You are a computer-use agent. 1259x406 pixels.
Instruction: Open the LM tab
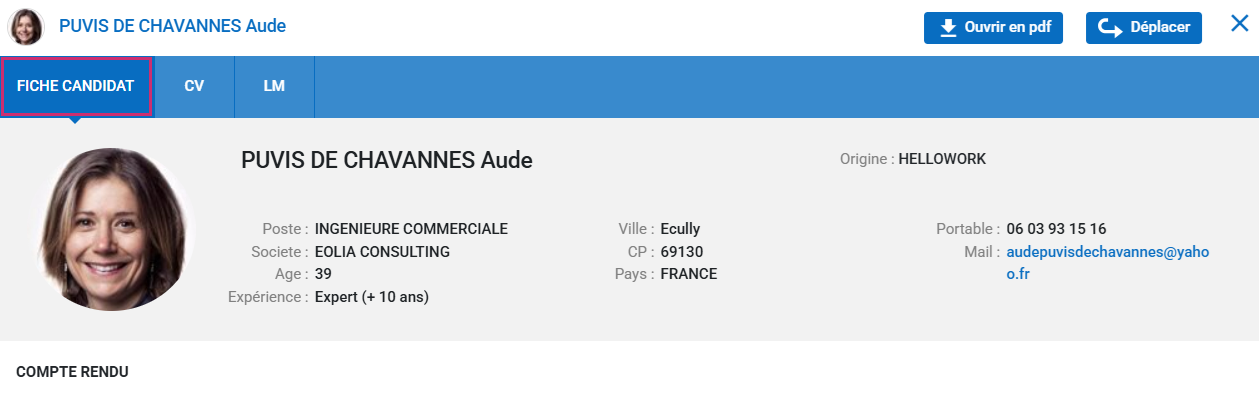point(274,86)
